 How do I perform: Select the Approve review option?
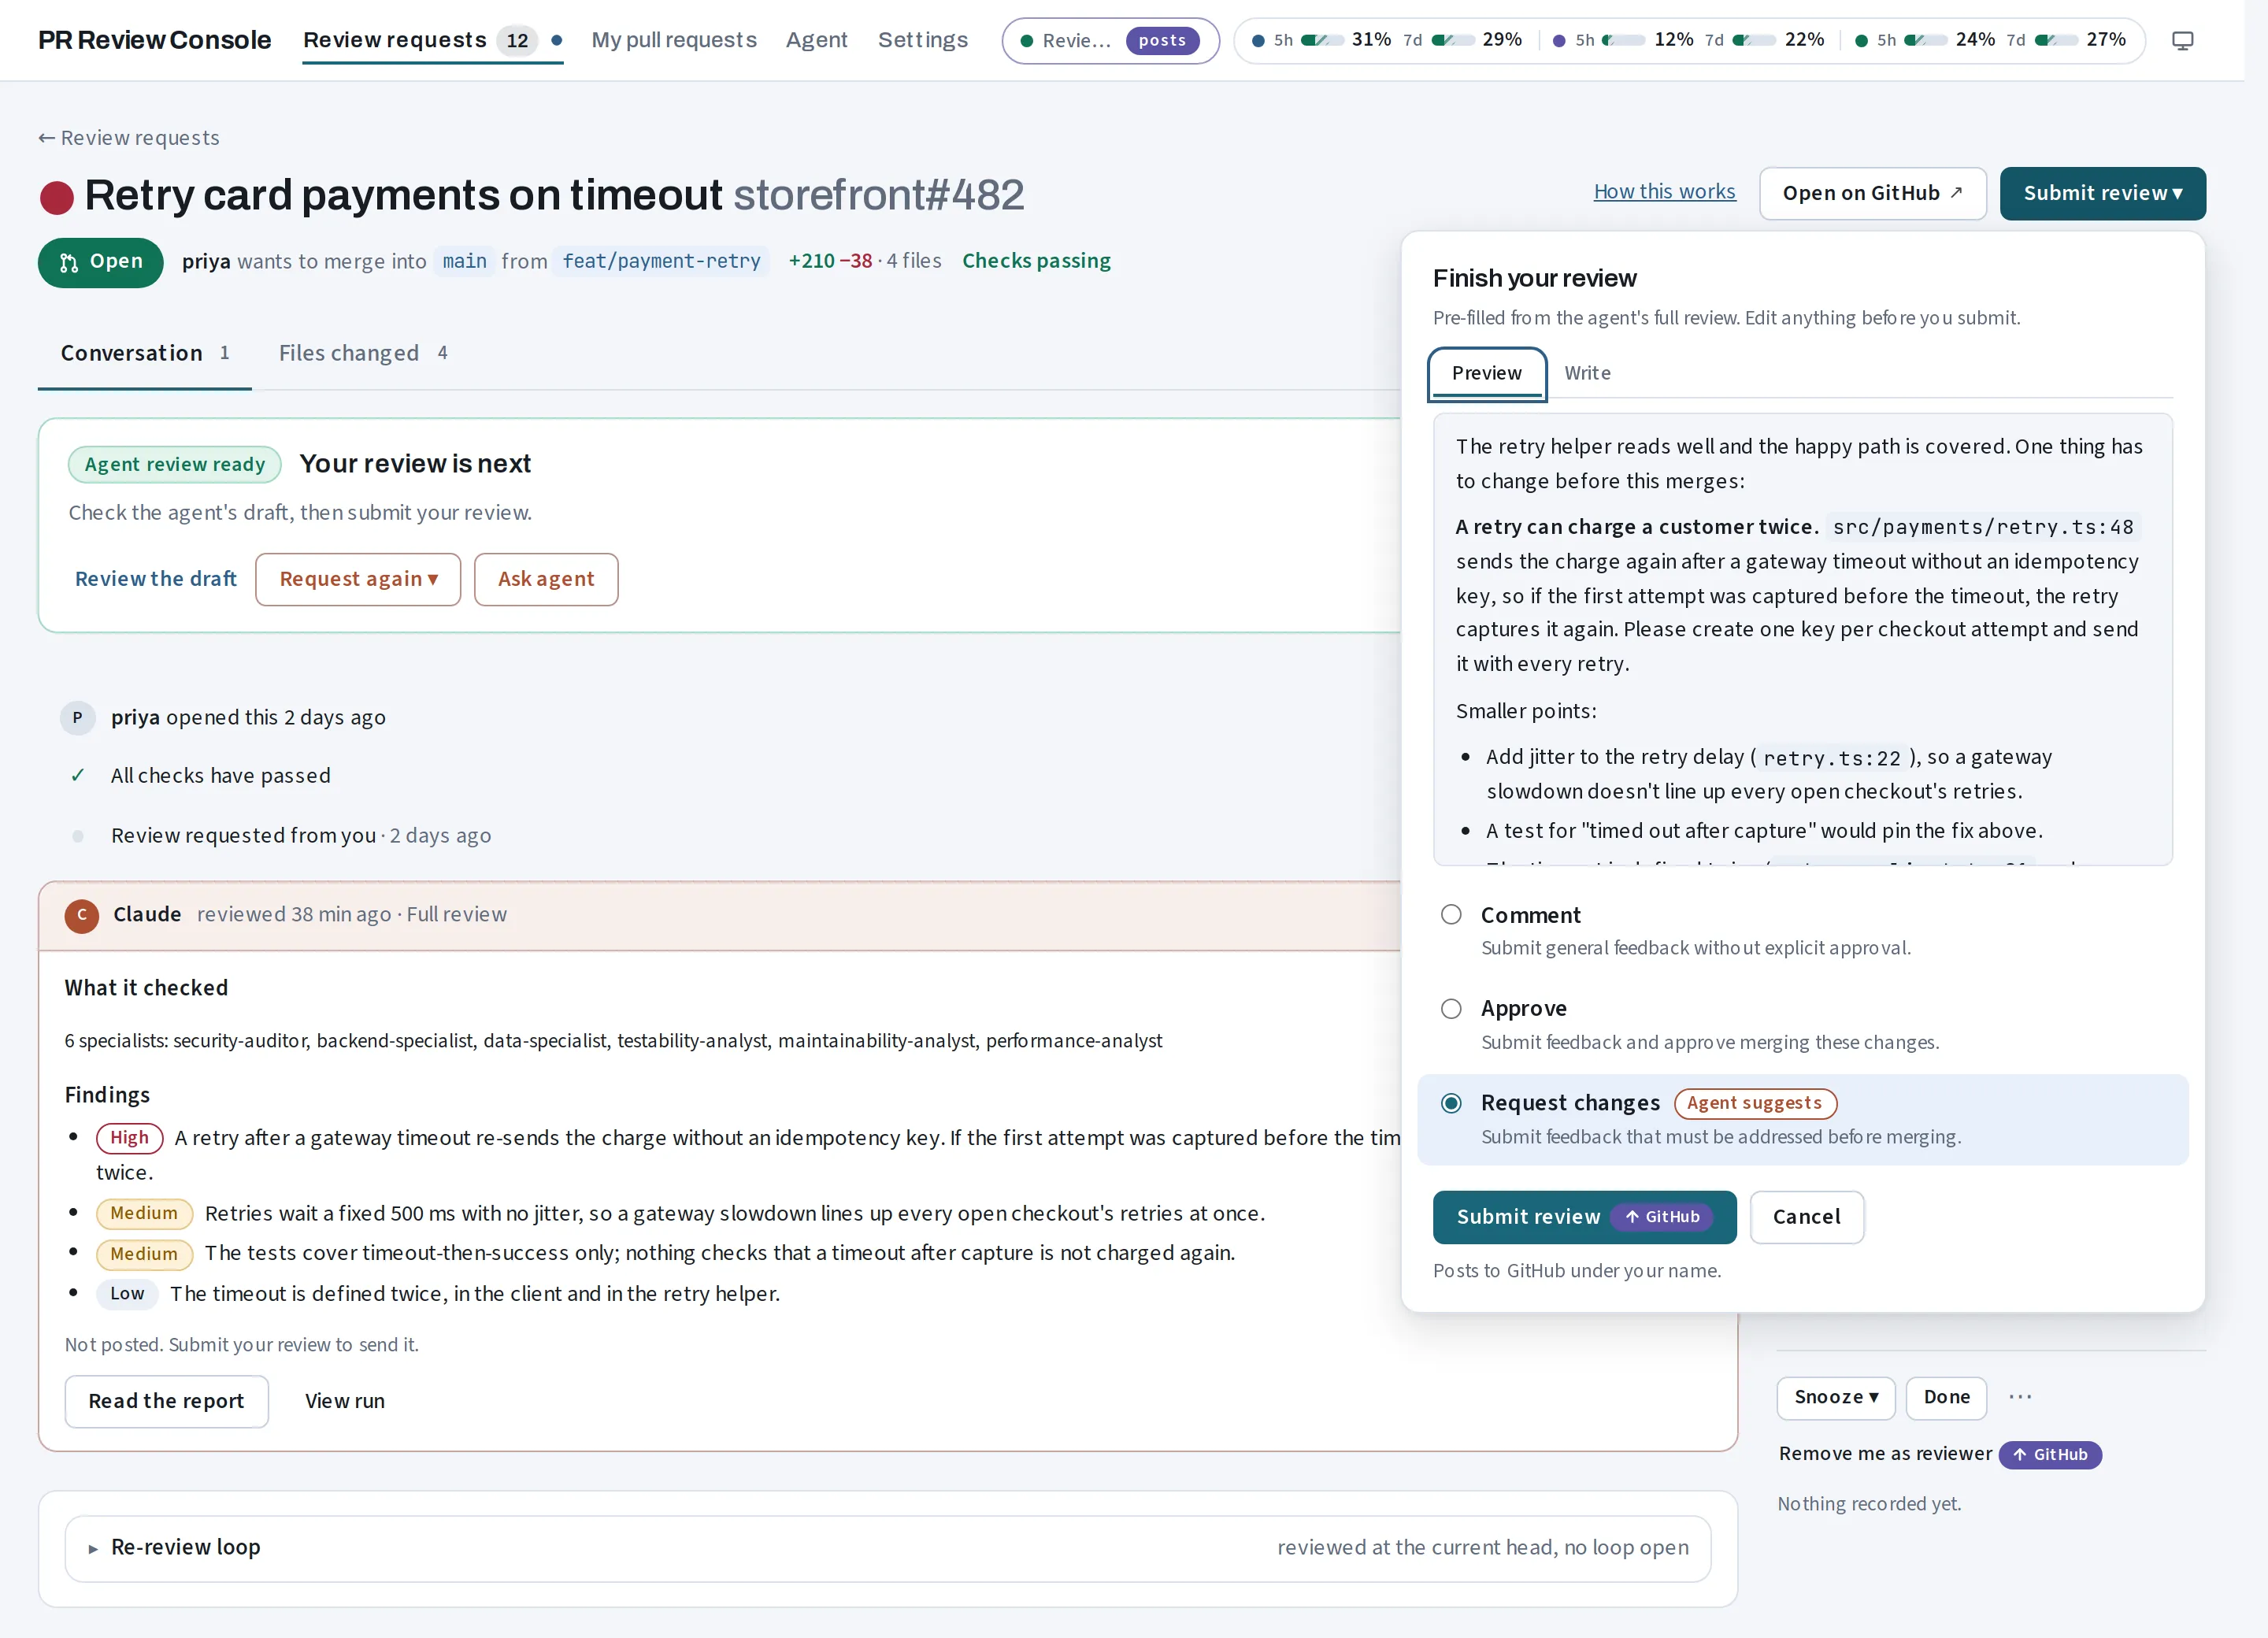pyautogui.click(x=1451, y=1009)
